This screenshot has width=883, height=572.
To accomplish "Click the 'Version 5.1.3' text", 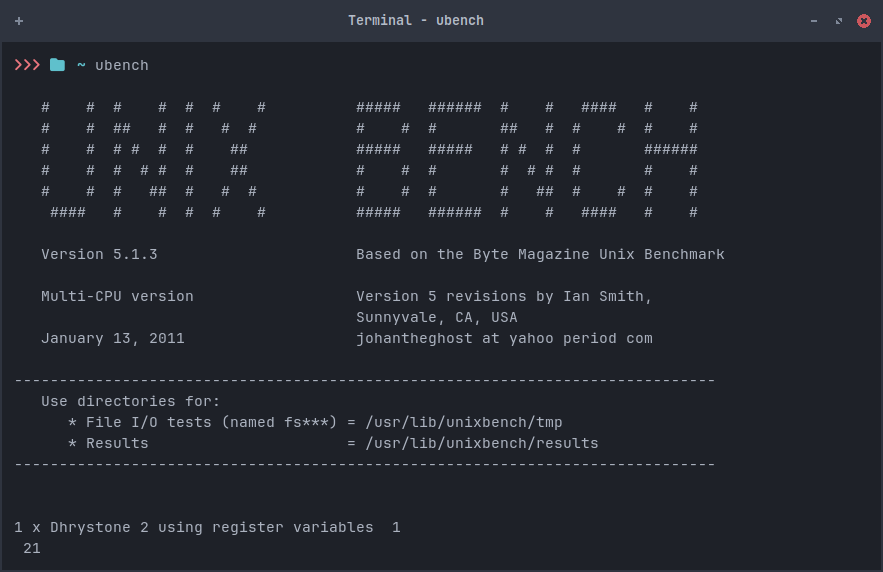I will [x=99, y=254].
